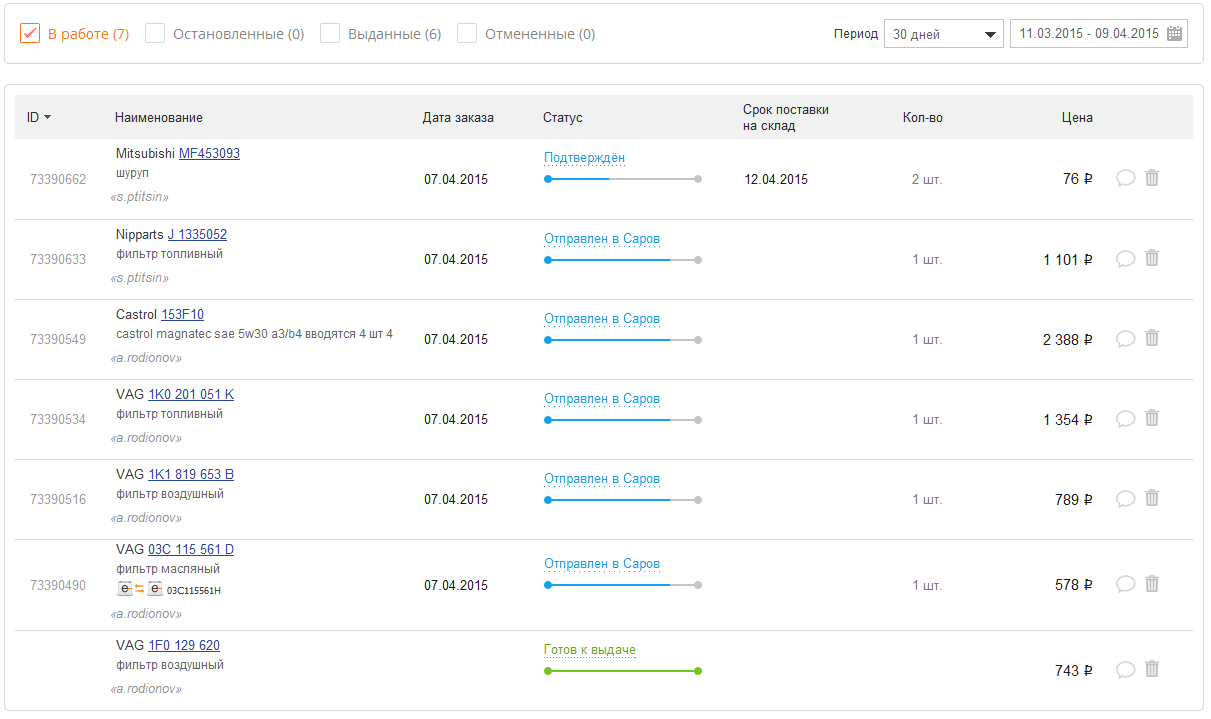Click trash icon for order 73390534
The image size is (1211, 719).
pos(1152,418)
